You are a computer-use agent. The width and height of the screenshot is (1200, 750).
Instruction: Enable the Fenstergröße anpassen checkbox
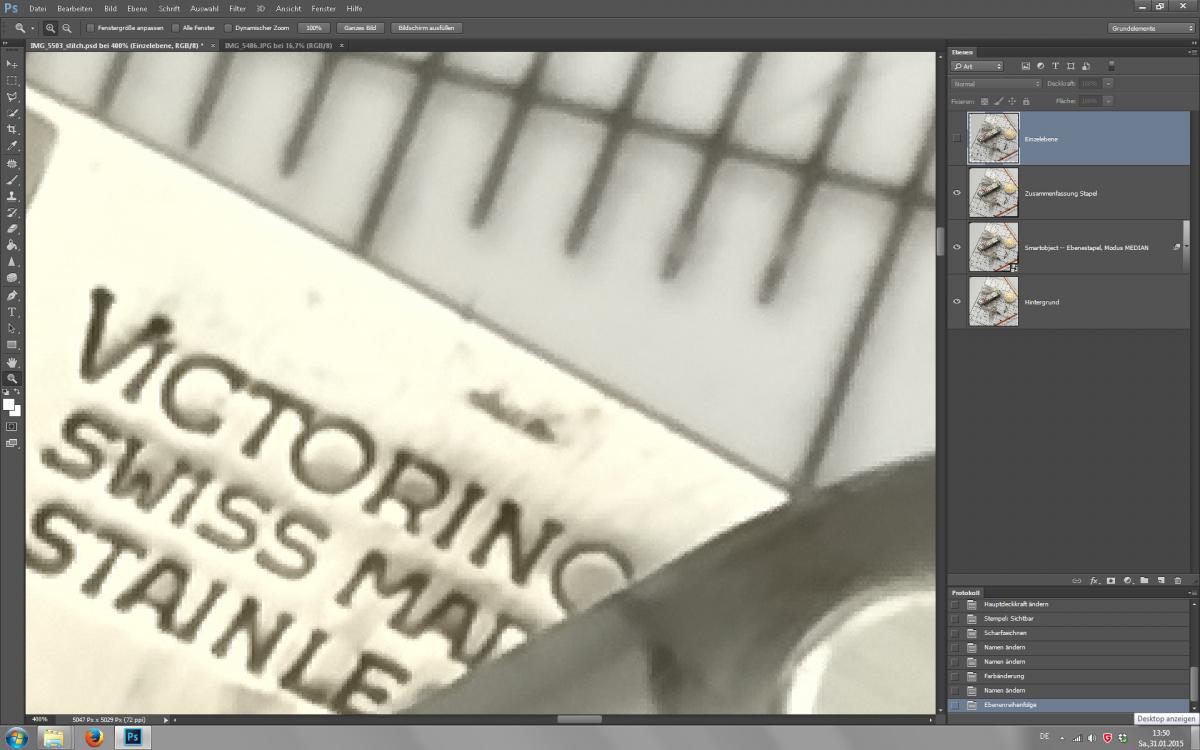(91, 28)
